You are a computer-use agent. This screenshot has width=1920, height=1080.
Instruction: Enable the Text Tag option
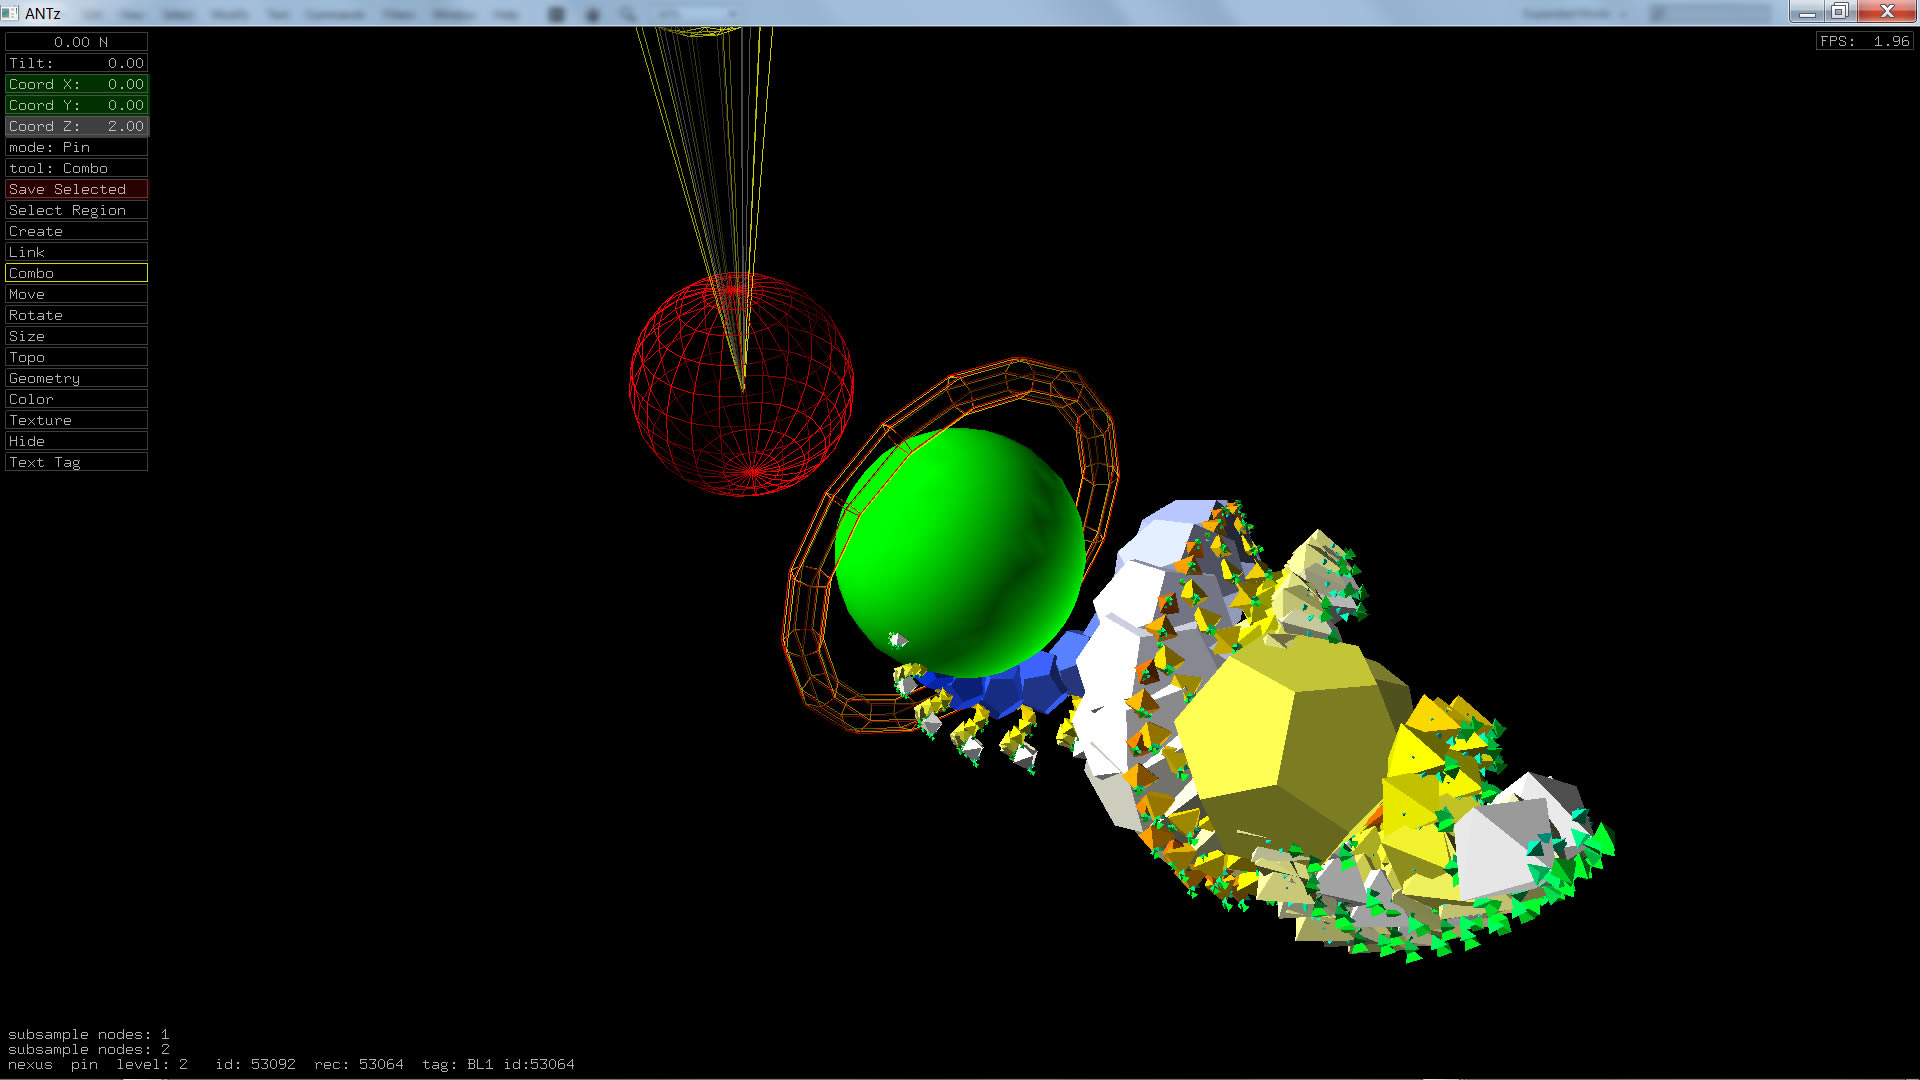(76, 462)
